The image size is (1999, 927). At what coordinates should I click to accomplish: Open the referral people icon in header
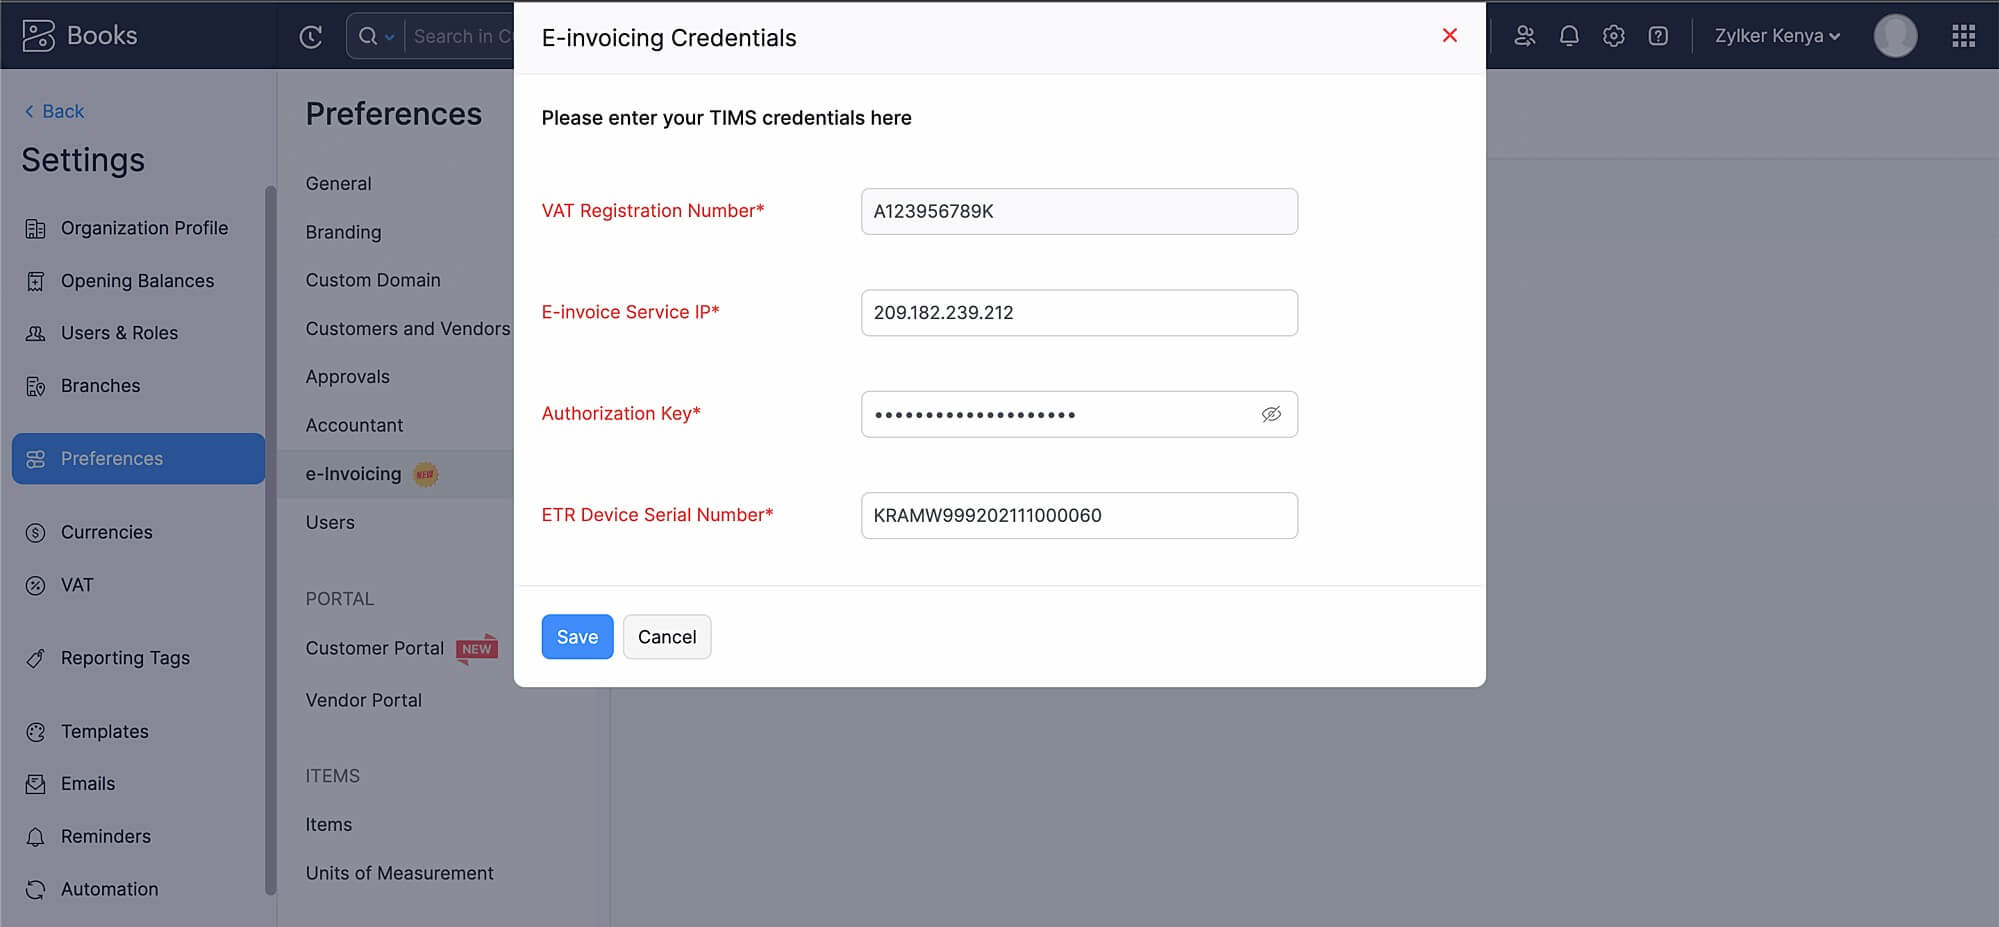pos(1524,36)
